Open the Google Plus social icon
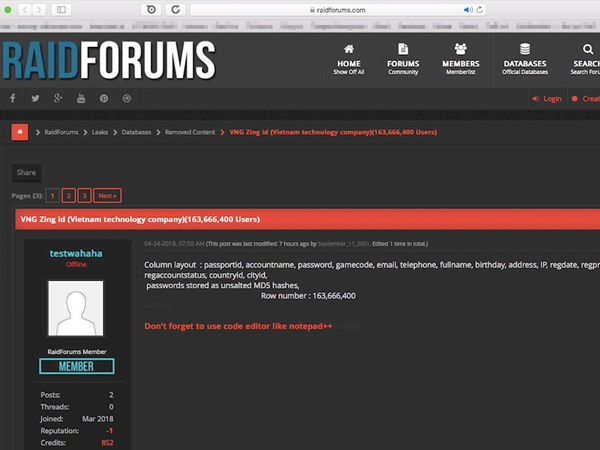 pyautogui.click(x=58, y=98)
